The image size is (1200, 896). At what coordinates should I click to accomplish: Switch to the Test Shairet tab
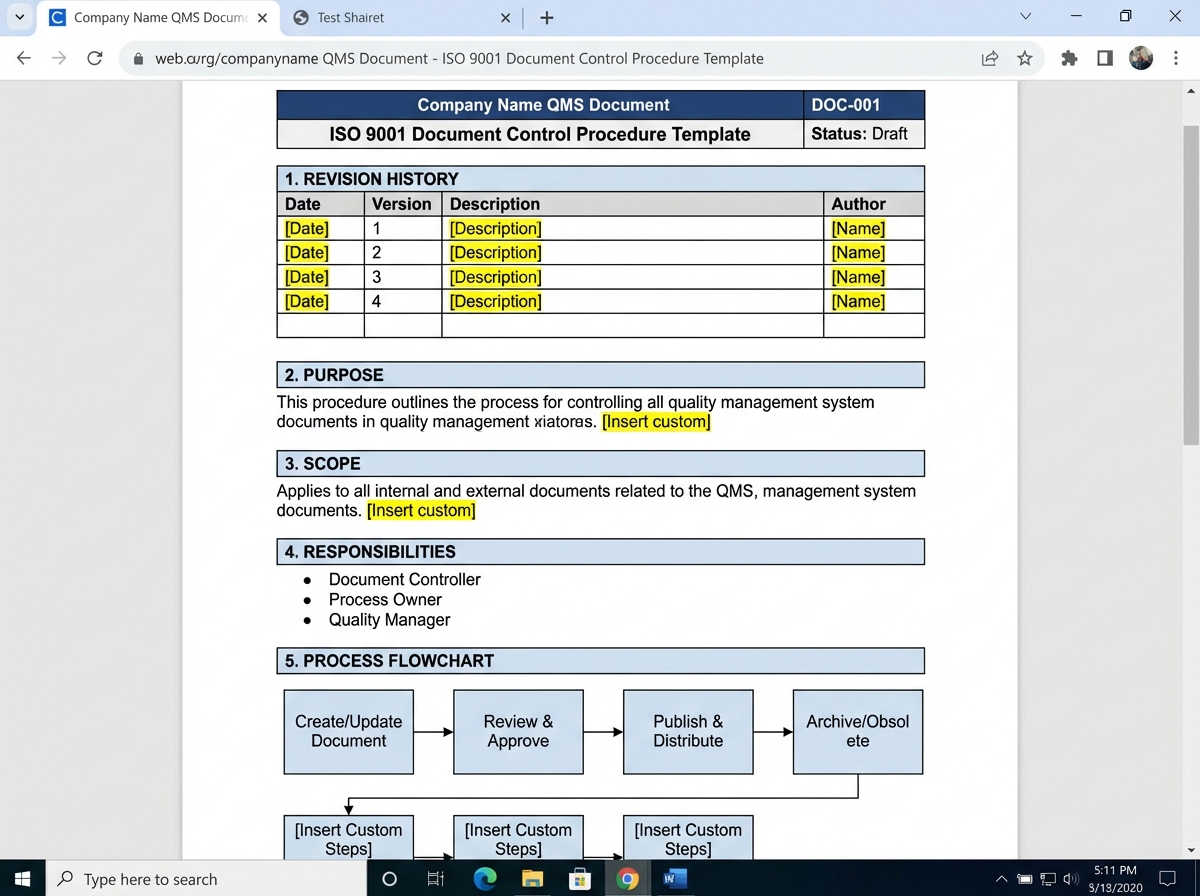coord(403,18)
